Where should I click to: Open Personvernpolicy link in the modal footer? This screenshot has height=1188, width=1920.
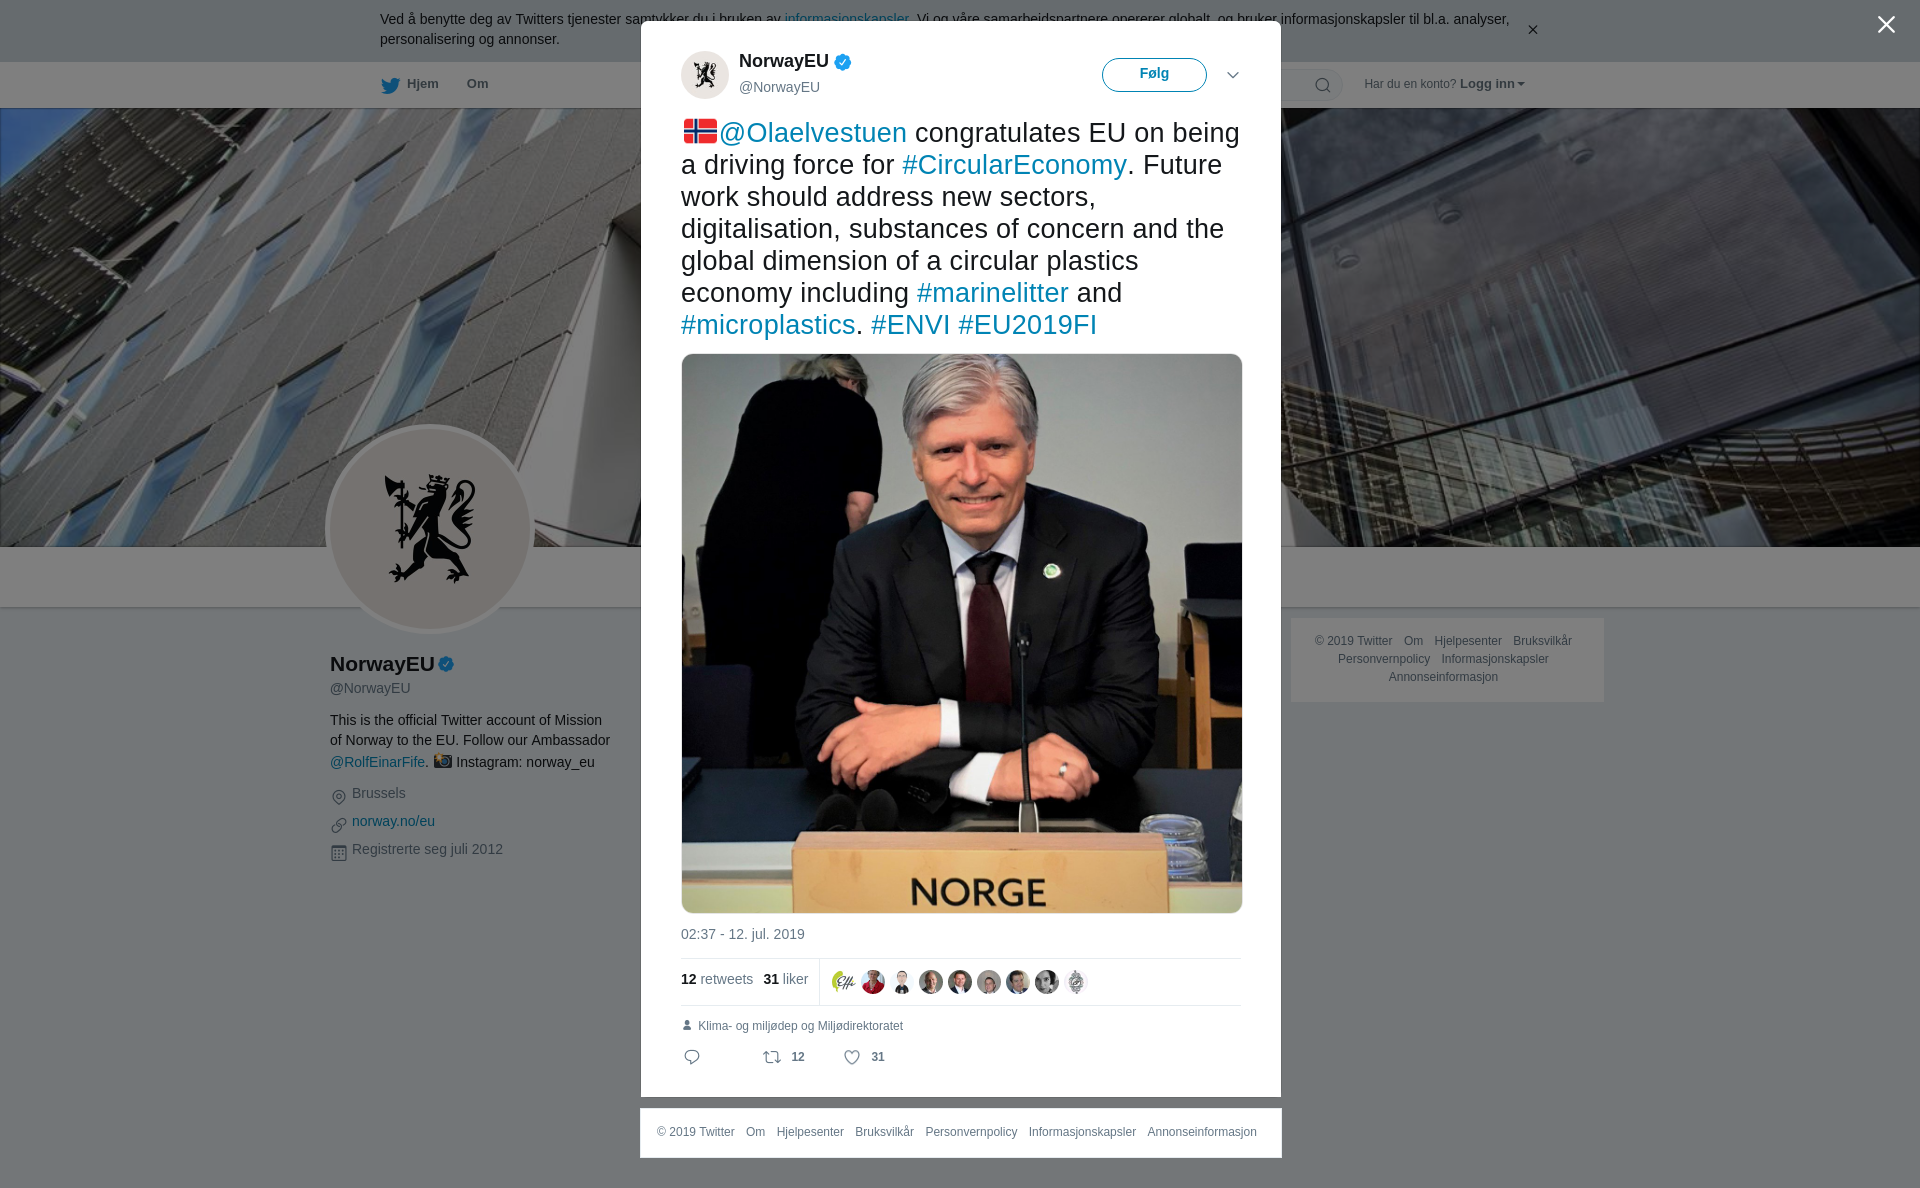coord(971,1132)
